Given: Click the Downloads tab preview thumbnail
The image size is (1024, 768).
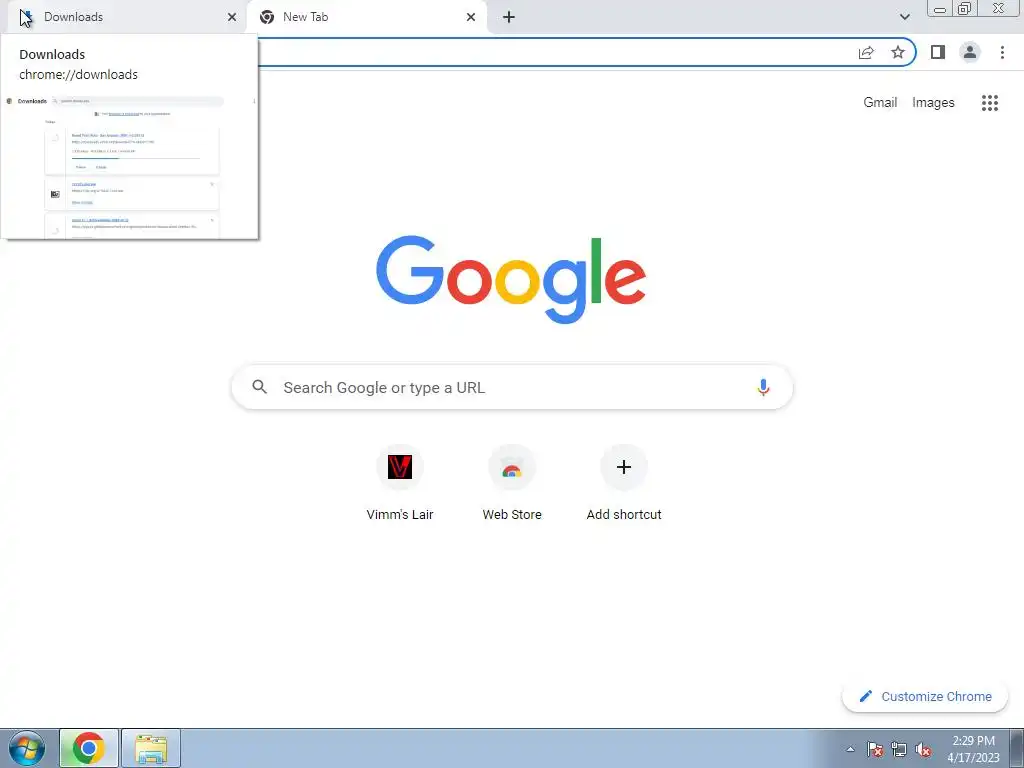Looking at the screenshot, I should pyautogui.click(x=130, y=167).
